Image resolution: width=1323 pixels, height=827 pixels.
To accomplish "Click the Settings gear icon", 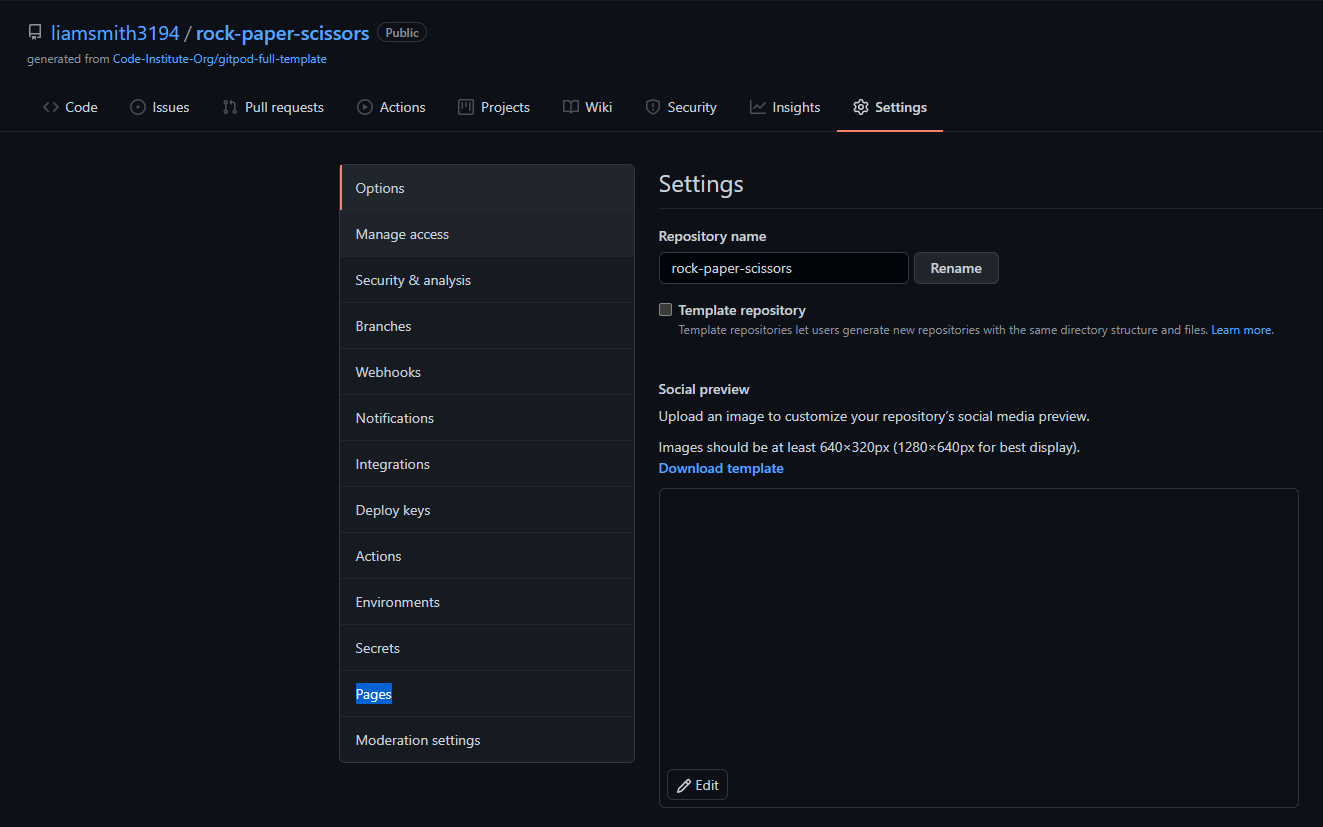I will coord(861,107).
